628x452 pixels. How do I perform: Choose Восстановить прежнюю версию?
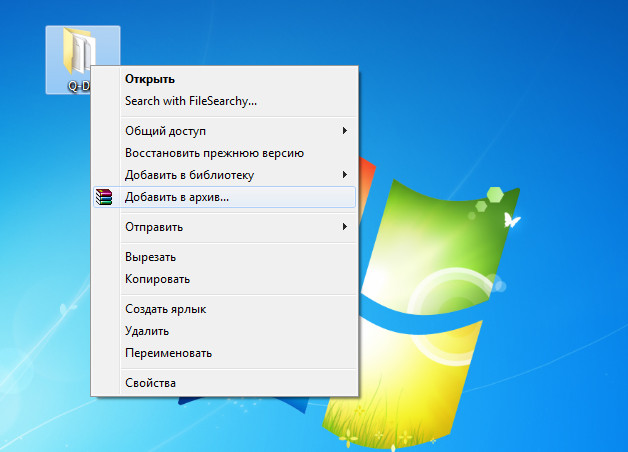coord(224,153)
